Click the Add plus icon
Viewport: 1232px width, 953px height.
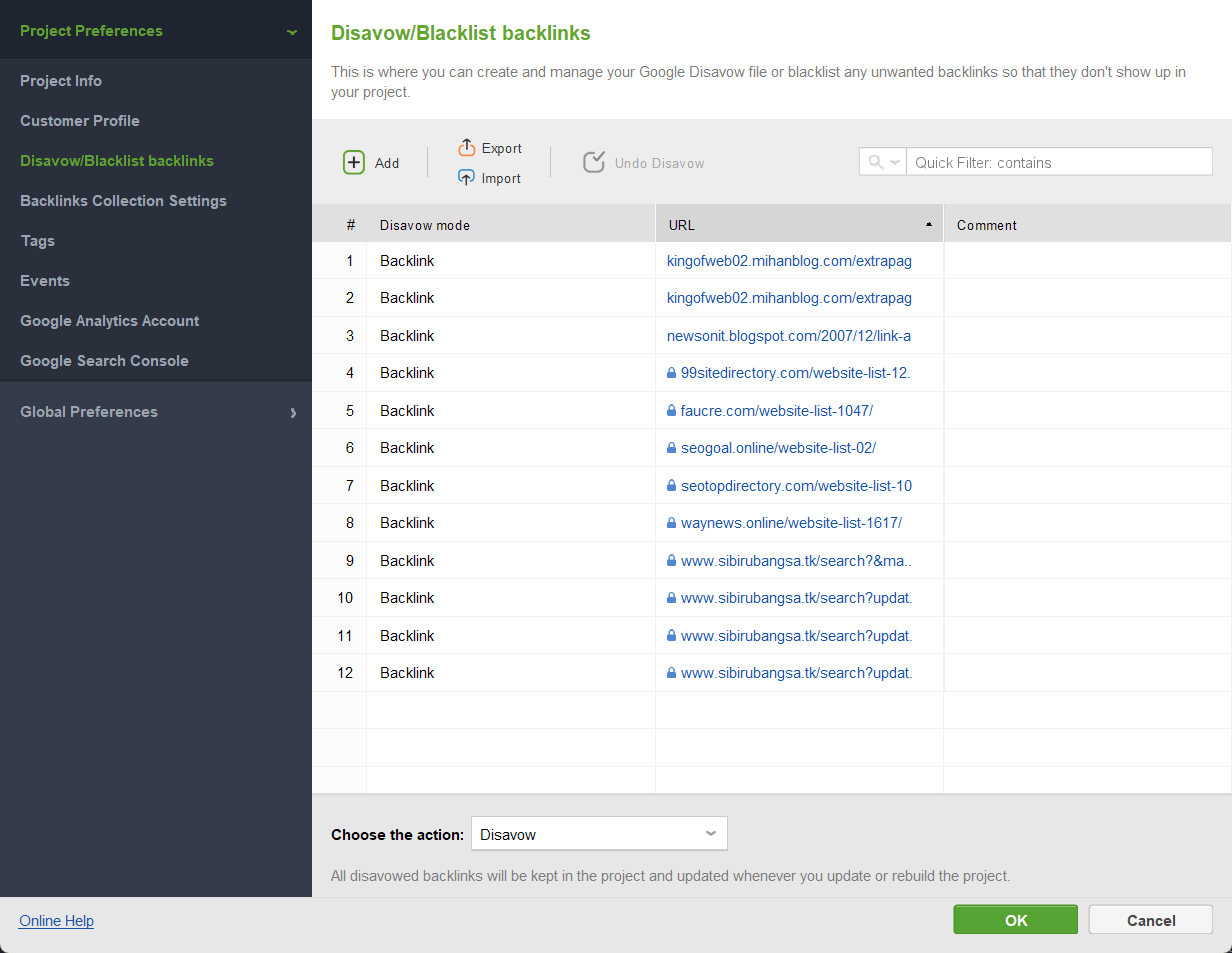coord(354,163)
